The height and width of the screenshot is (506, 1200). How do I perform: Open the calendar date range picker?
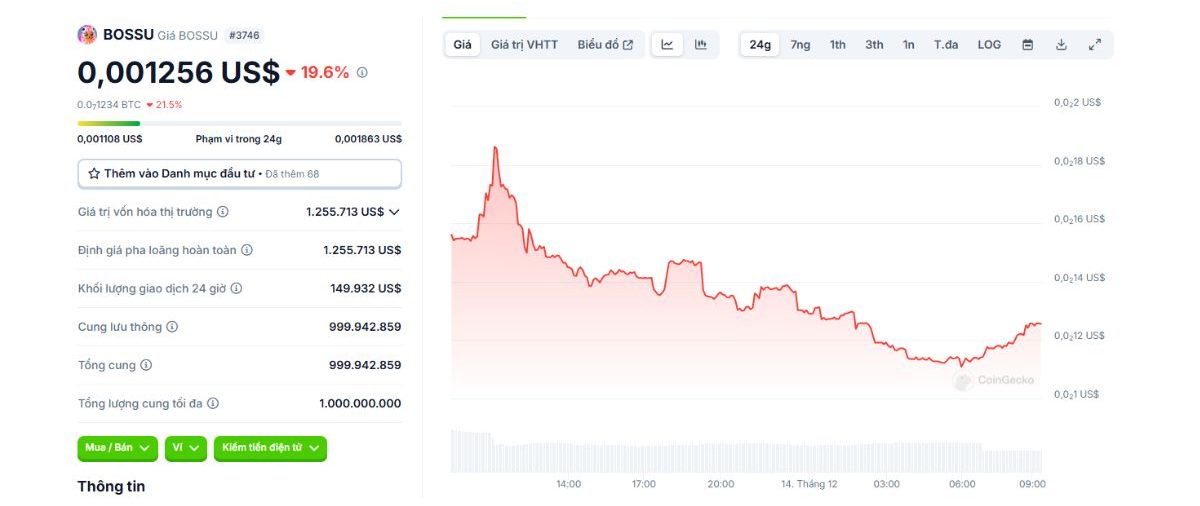pos(1027,45)
